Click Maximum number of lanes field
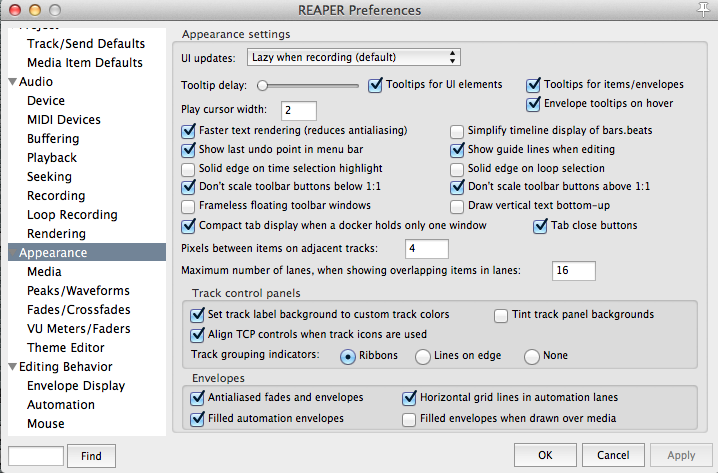718x473 pixels. click(574, 271)
